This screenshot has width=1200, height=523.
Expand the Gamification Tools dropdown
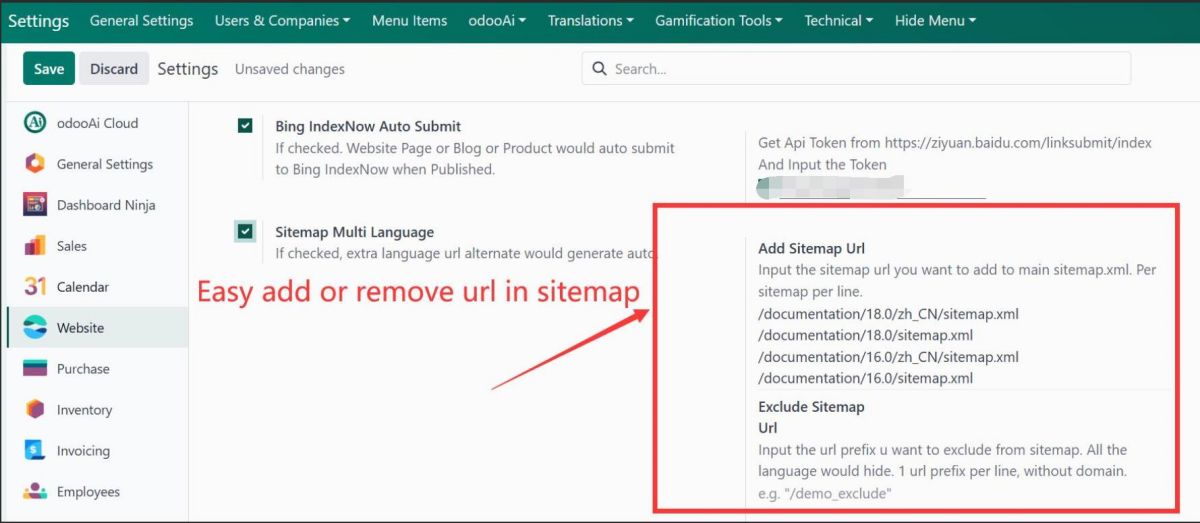click(x=720, y=20)
